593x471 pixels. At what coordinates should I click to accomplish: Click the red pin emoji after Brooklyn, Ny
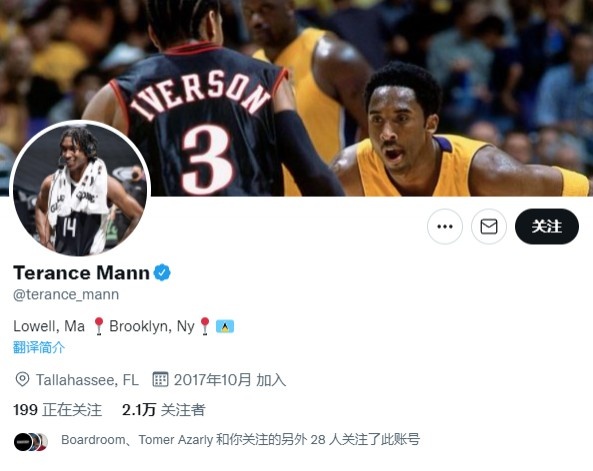point(205,326)
